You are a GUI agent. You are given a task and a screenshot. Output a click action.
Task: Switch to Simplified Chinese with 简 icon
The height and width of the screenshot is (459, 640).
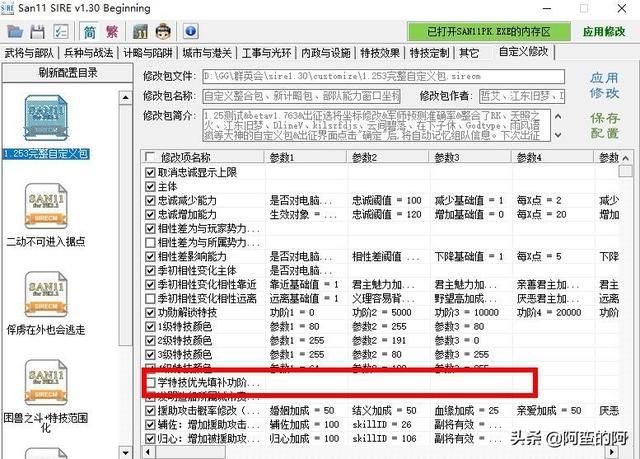click(x=89, y=31)
